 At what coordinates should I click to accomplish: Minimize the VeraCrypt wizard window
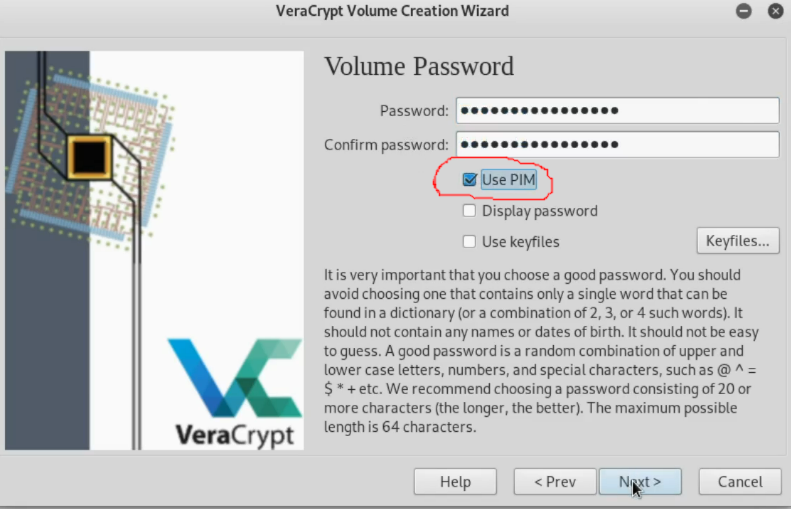[744, 11]
